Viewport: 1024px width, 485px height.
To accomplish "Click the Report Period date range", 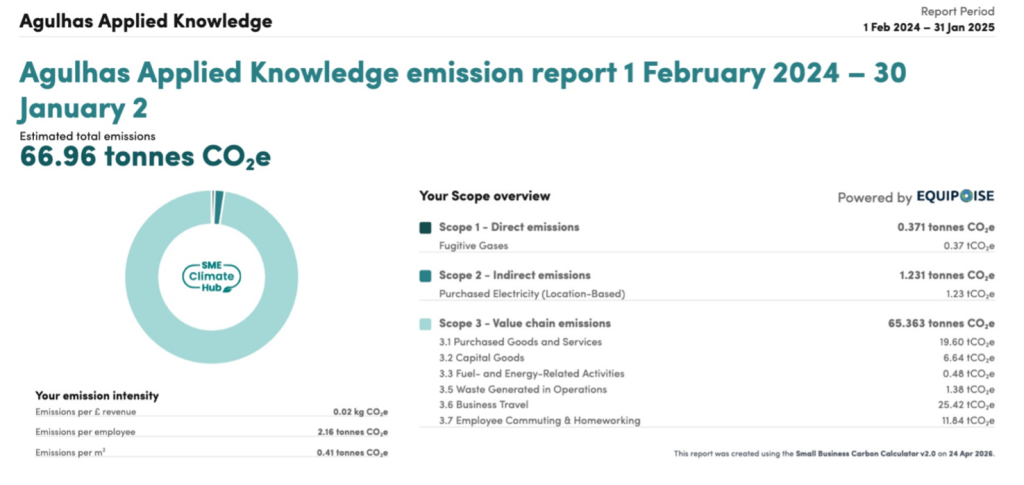I will point(929,28).
